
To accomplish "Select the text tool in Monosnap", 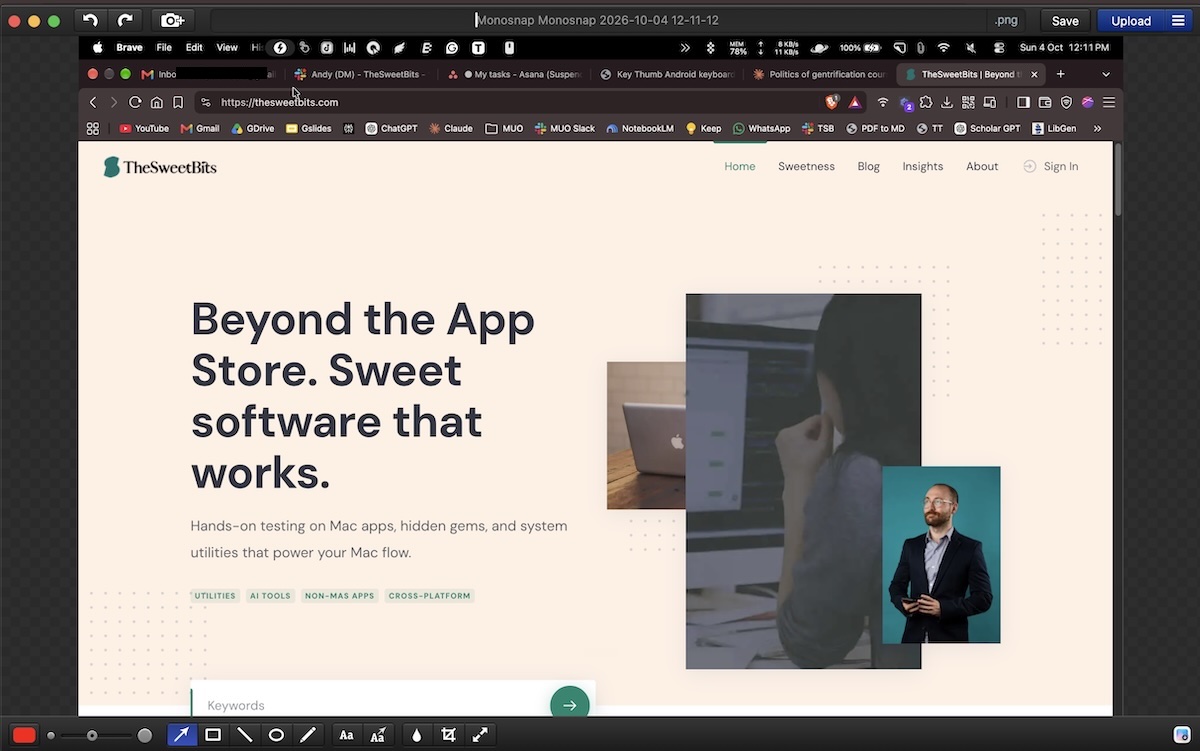I will (346, 735).
